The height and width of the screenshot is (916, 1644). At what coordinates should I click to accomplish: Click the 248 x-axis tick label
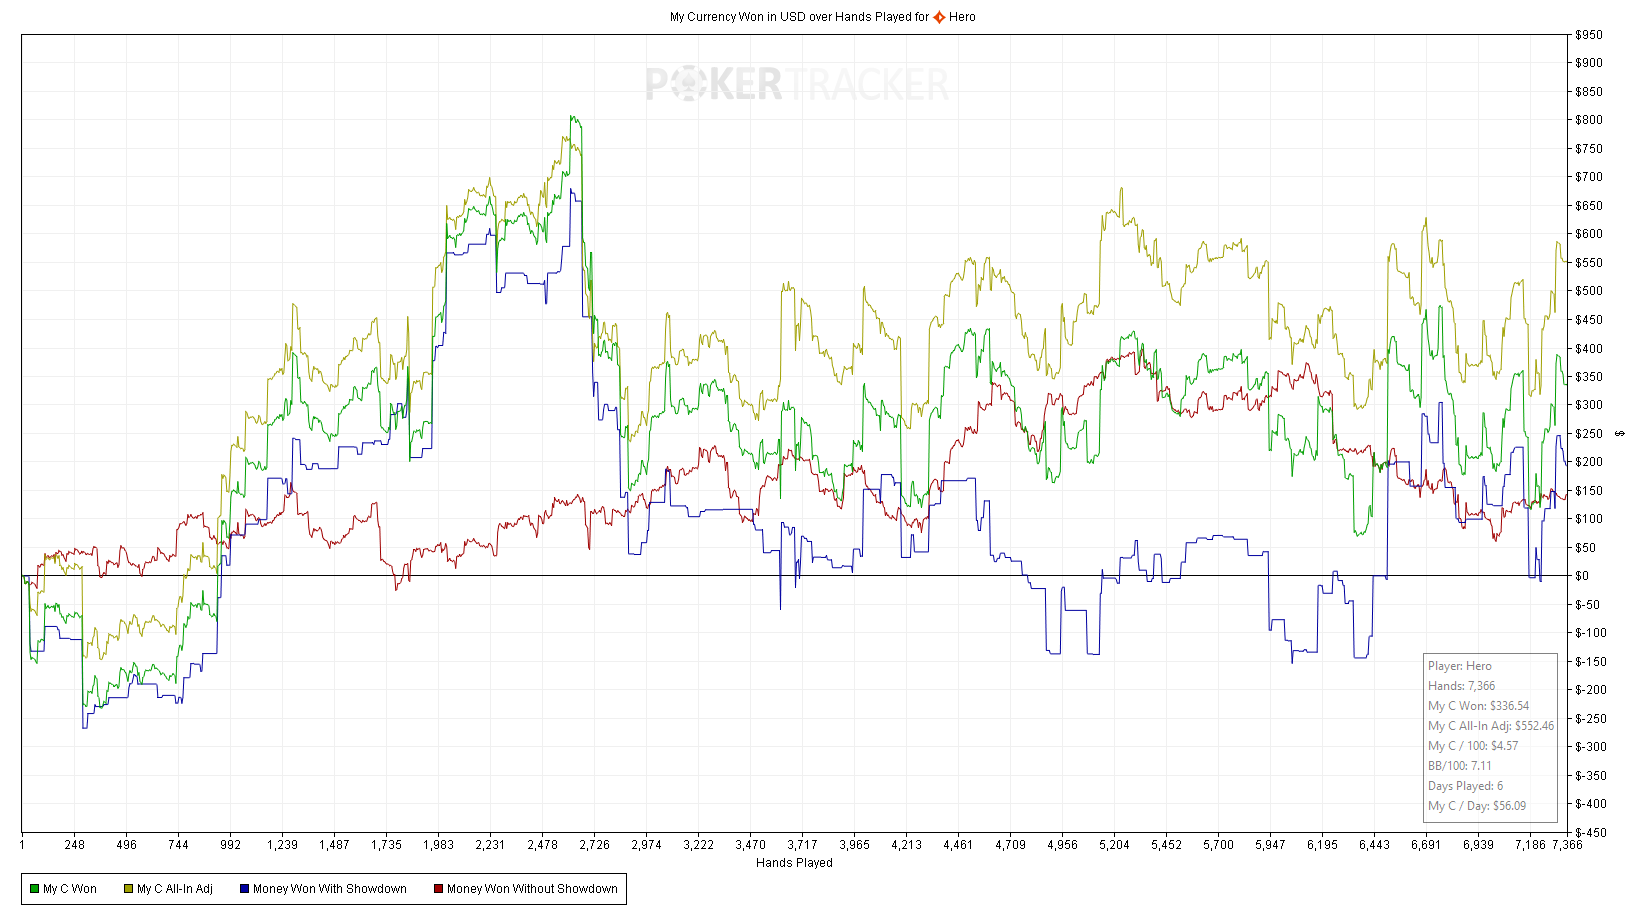(74, 845)
